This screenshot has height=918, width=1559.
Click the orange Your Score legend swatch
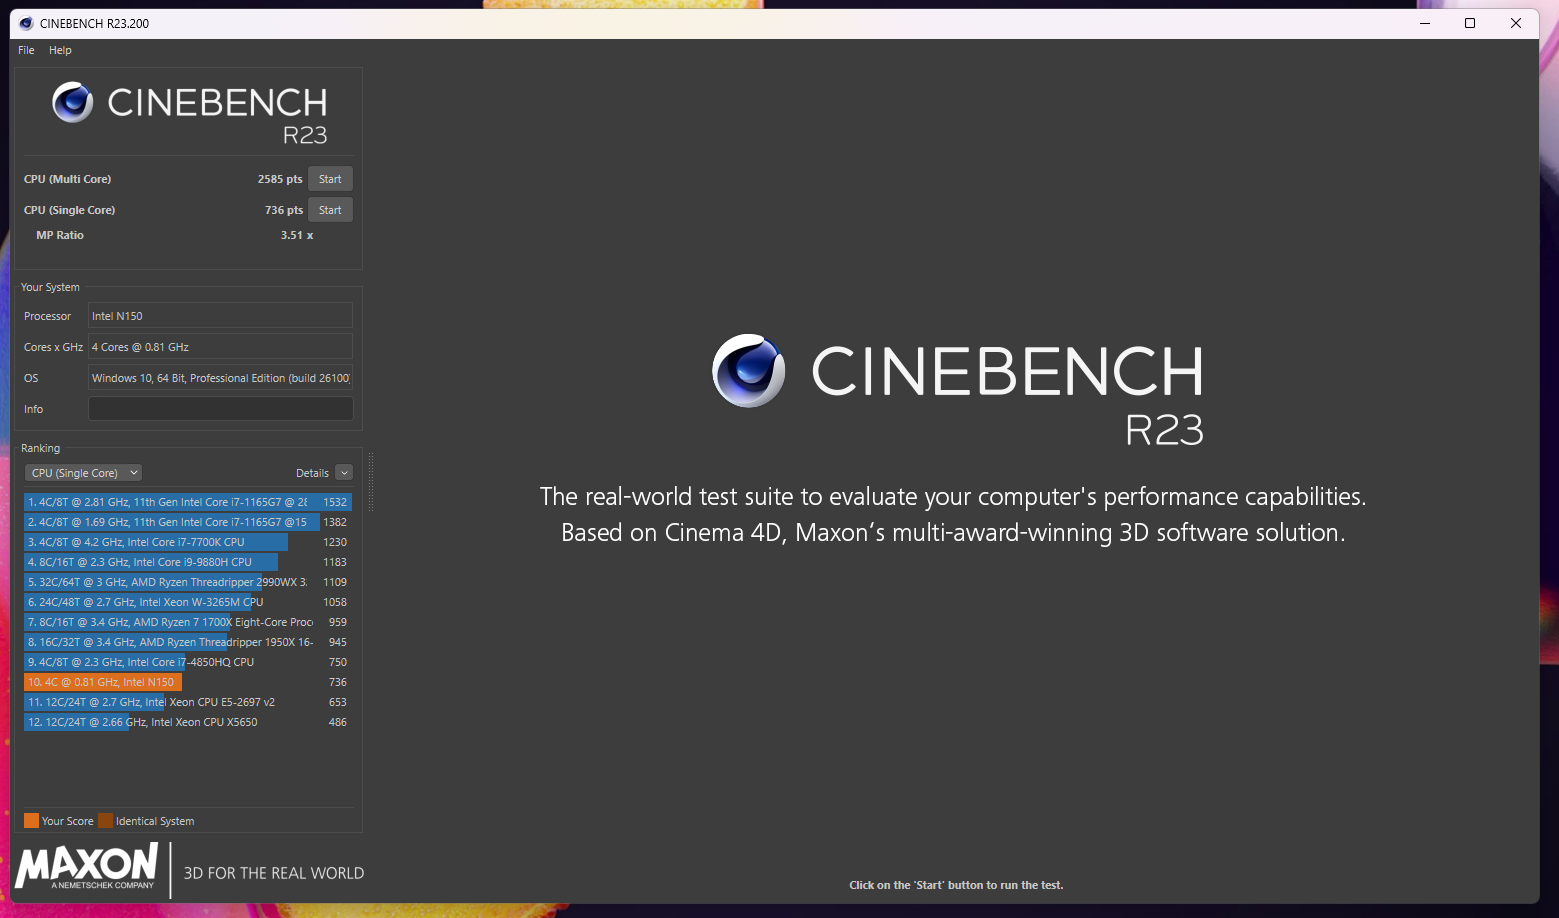(x=31, y=821)
